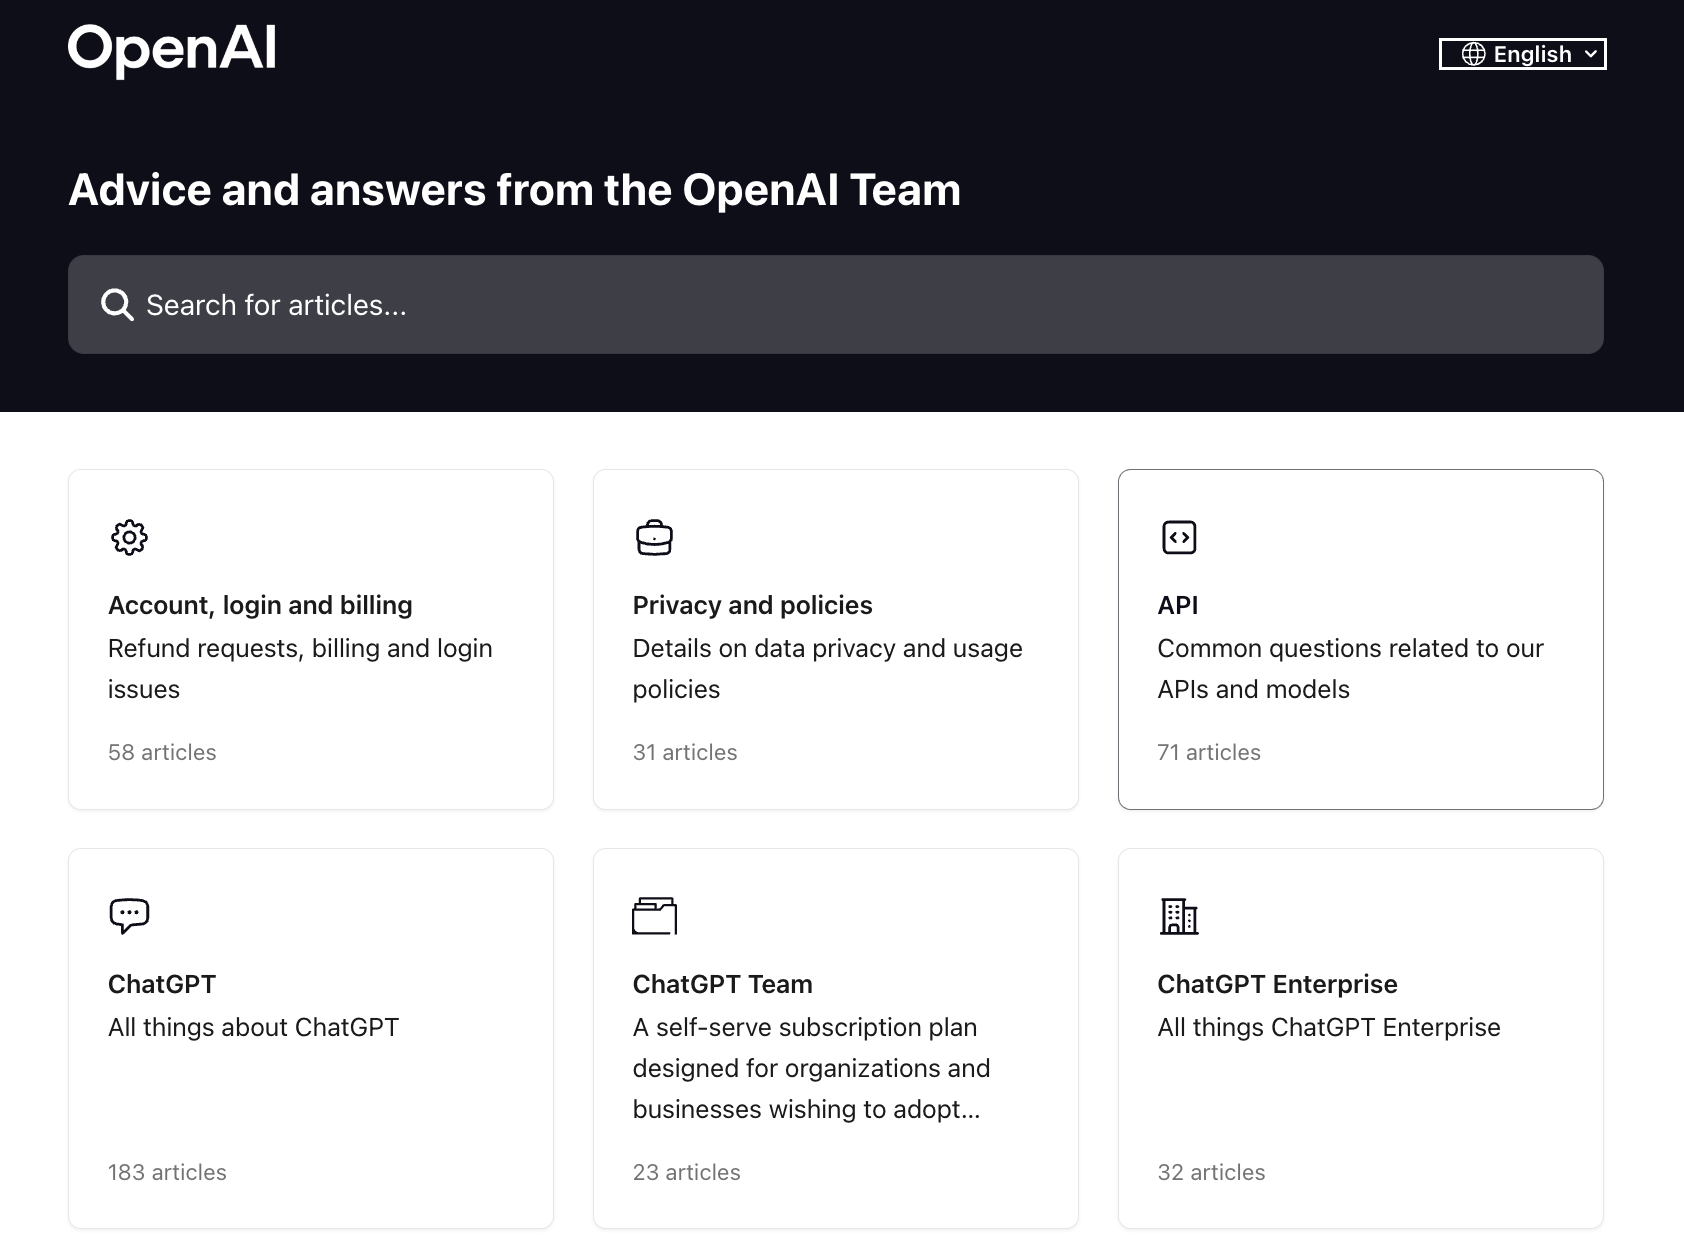1684x1260 pixels.
Task: Click the building icon on Enterprise card
Action: 1179,916
